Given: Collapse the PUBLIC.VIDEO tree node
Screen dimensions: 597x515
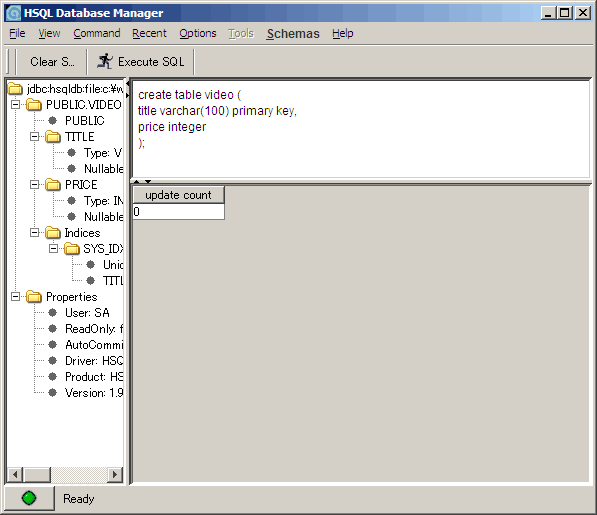Looking at the screenshot, I should coord(15,104).
